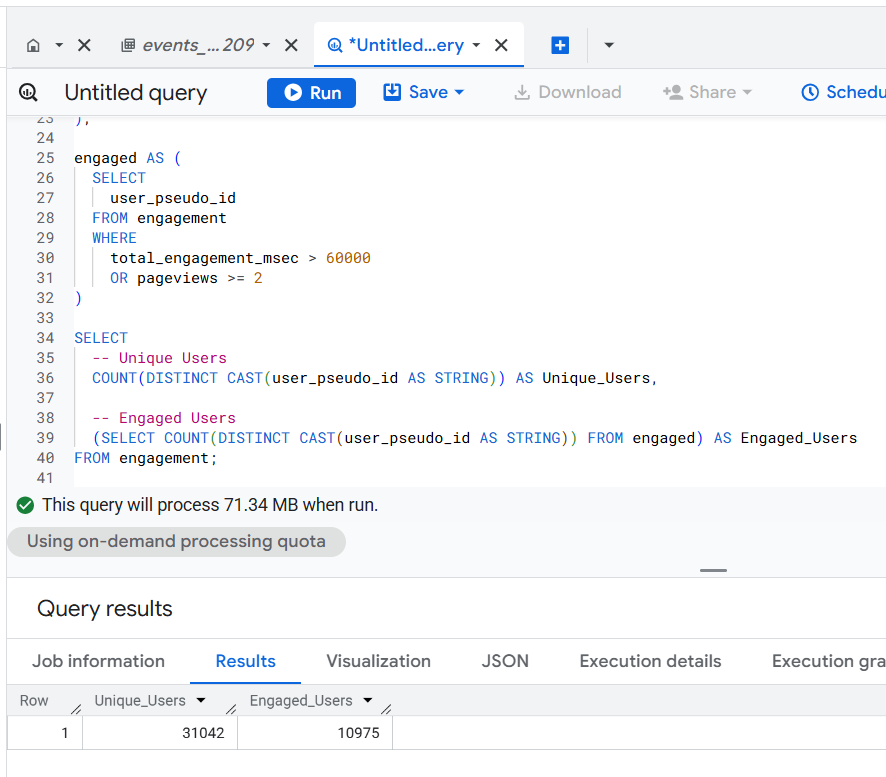The height and width of the screenshot is (777, 886).
Task: Open the Engaged_Users column dropdown
Action: click(368, 701)
